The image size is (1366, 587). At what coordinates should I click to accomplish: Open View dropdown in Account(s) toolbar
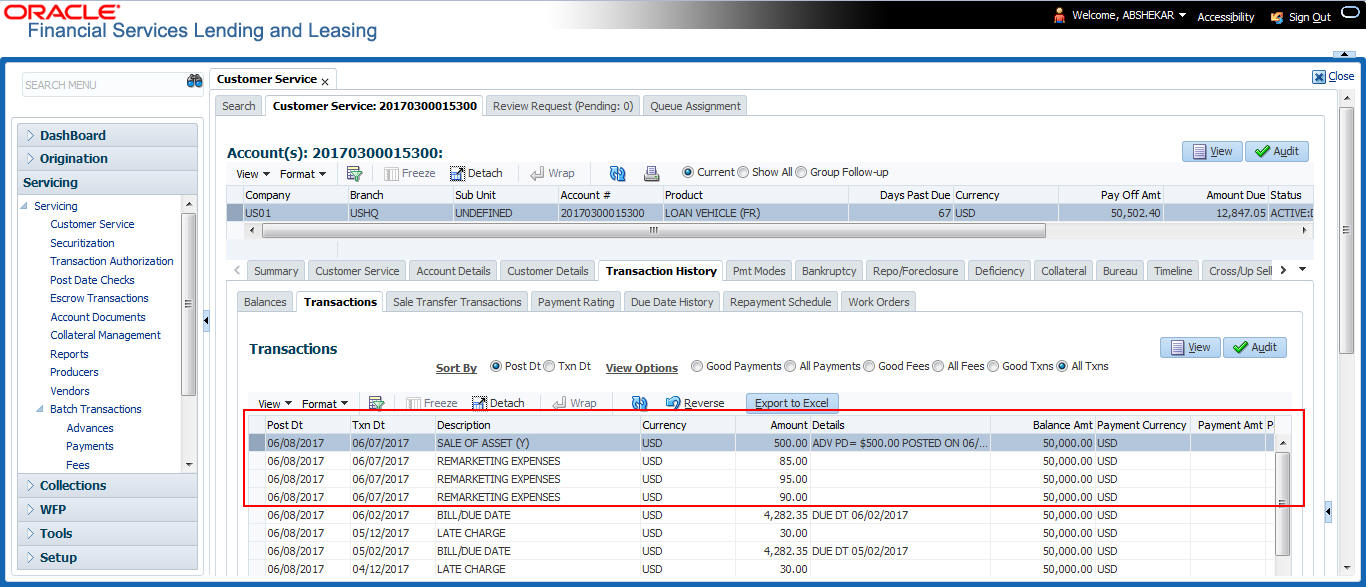click(x=253, y=174)
